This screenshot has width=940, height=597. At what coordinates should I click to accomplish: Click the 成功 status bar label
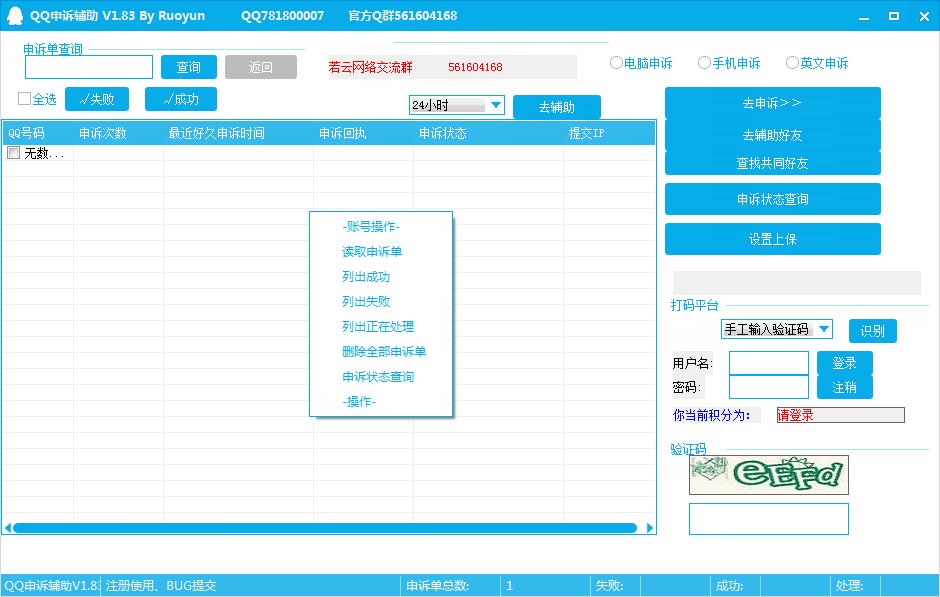click(x=730, y=586)
